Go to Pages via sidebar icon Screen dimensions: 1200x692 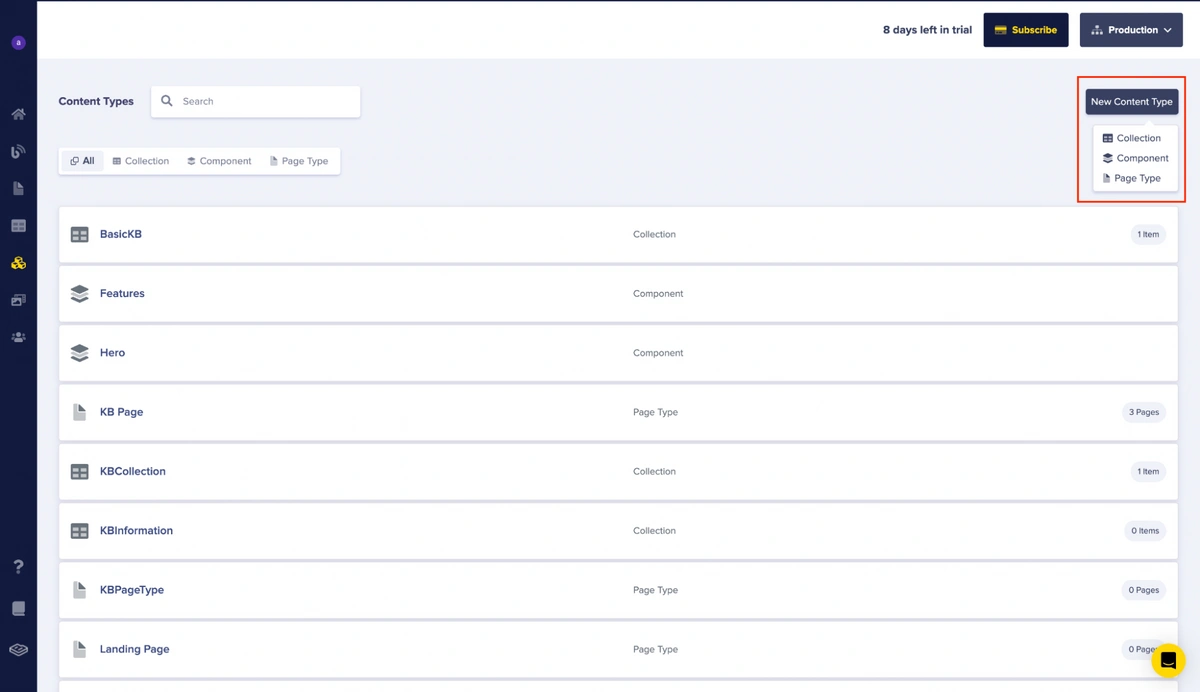coord(18,189)
